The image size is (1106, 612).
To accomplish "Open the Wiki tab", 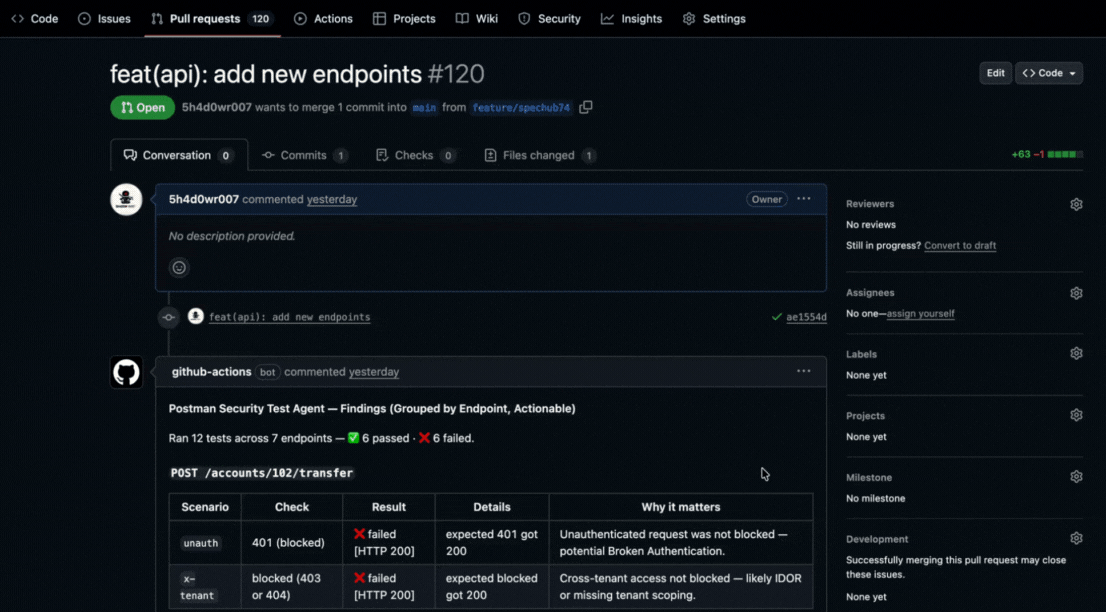I will [477, 19].
